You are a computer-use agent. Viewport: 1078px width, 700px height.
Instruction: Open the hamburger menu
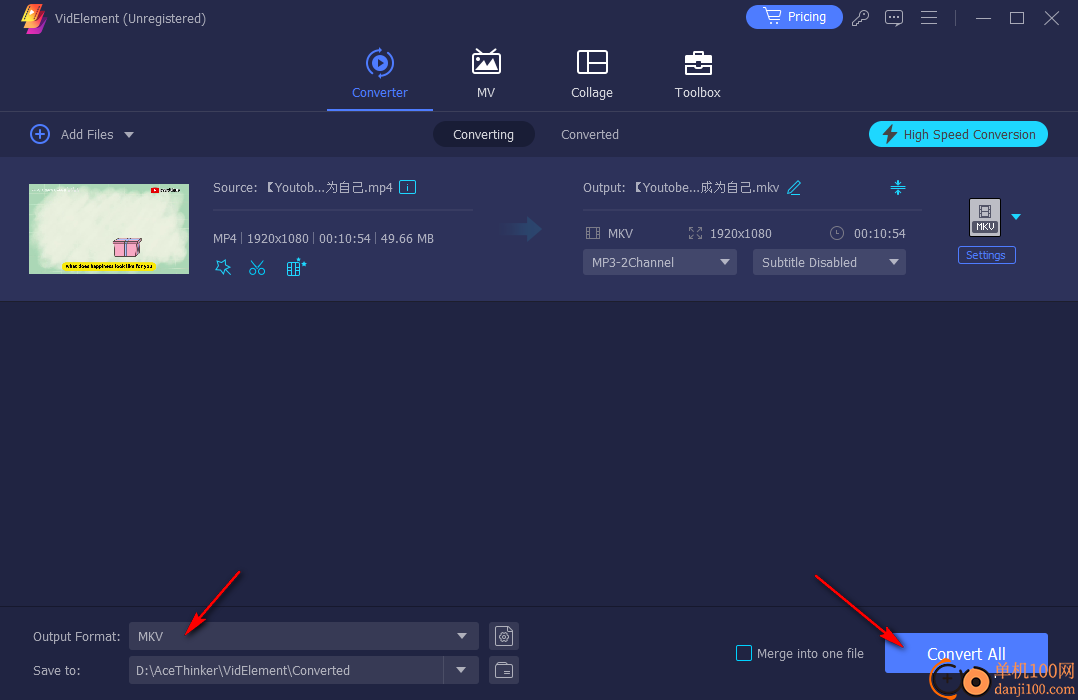tap(929, 18)
